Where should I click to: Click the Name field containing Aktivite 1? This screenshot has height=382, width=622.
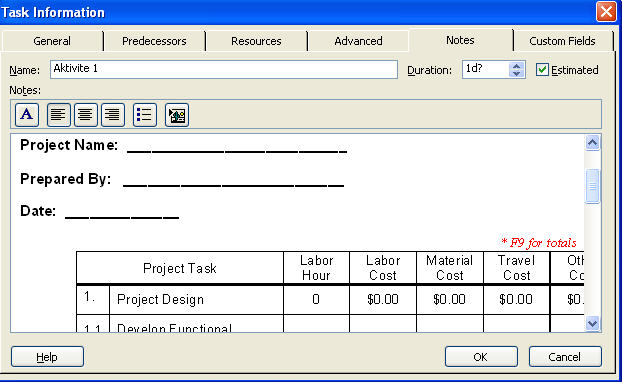(x=224, y=69)
